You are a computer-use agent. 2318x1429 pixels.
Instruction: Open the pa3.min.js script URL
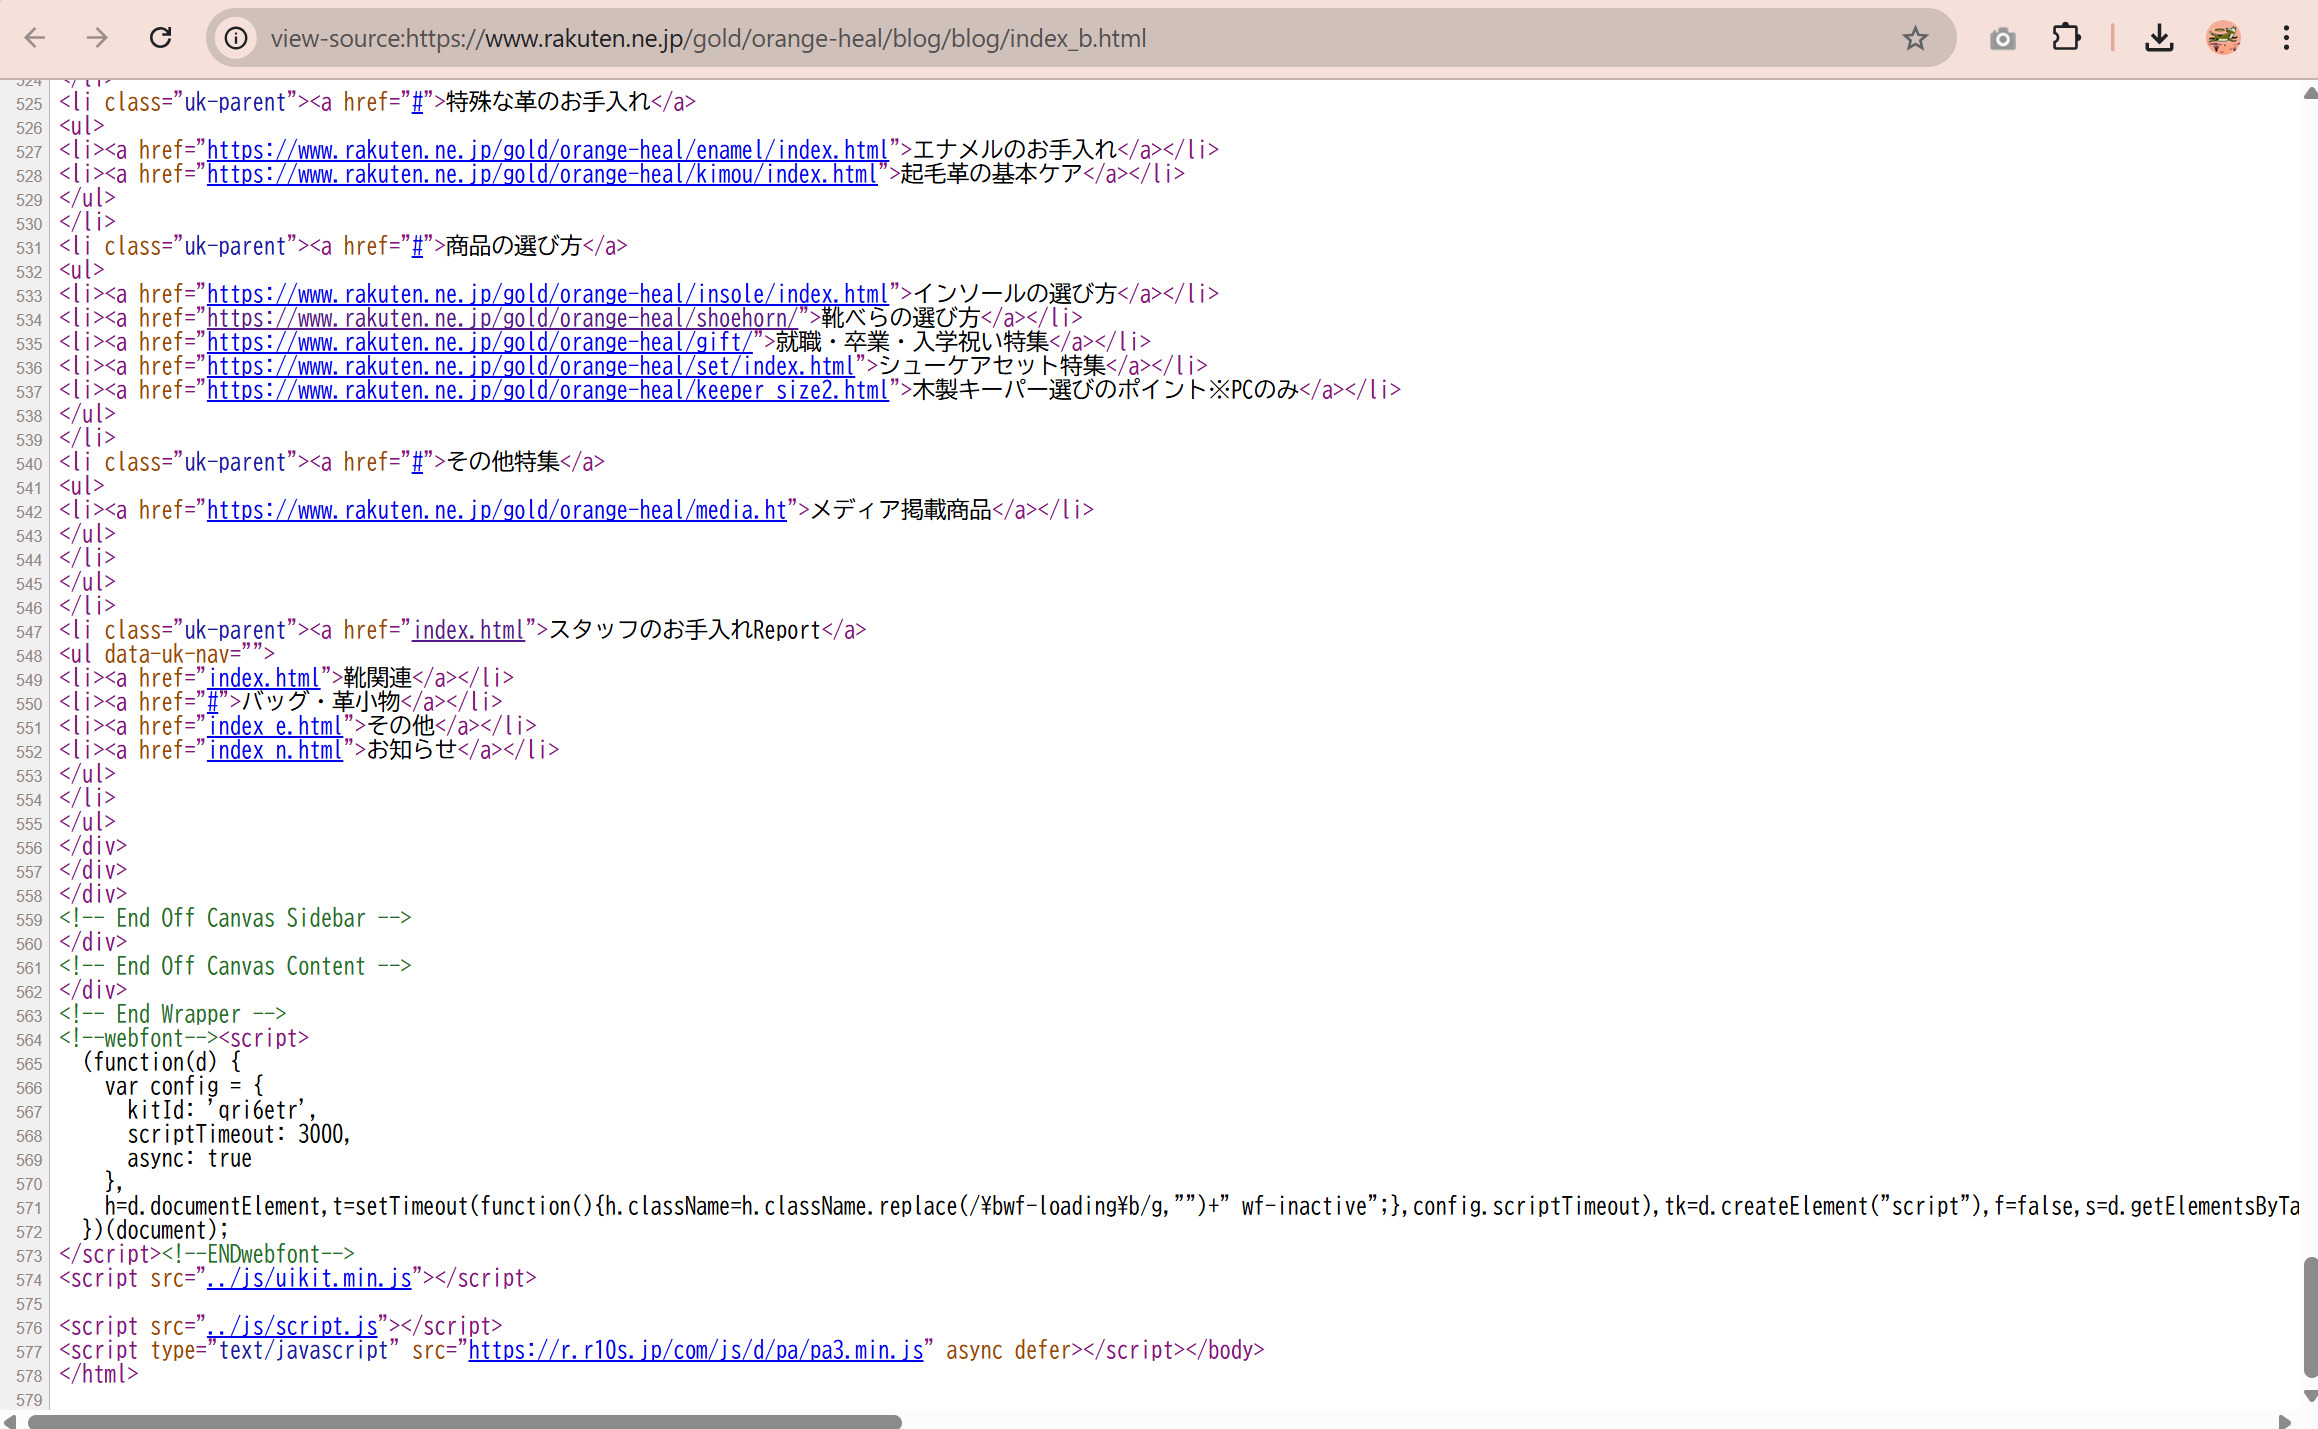[695, 1350]
